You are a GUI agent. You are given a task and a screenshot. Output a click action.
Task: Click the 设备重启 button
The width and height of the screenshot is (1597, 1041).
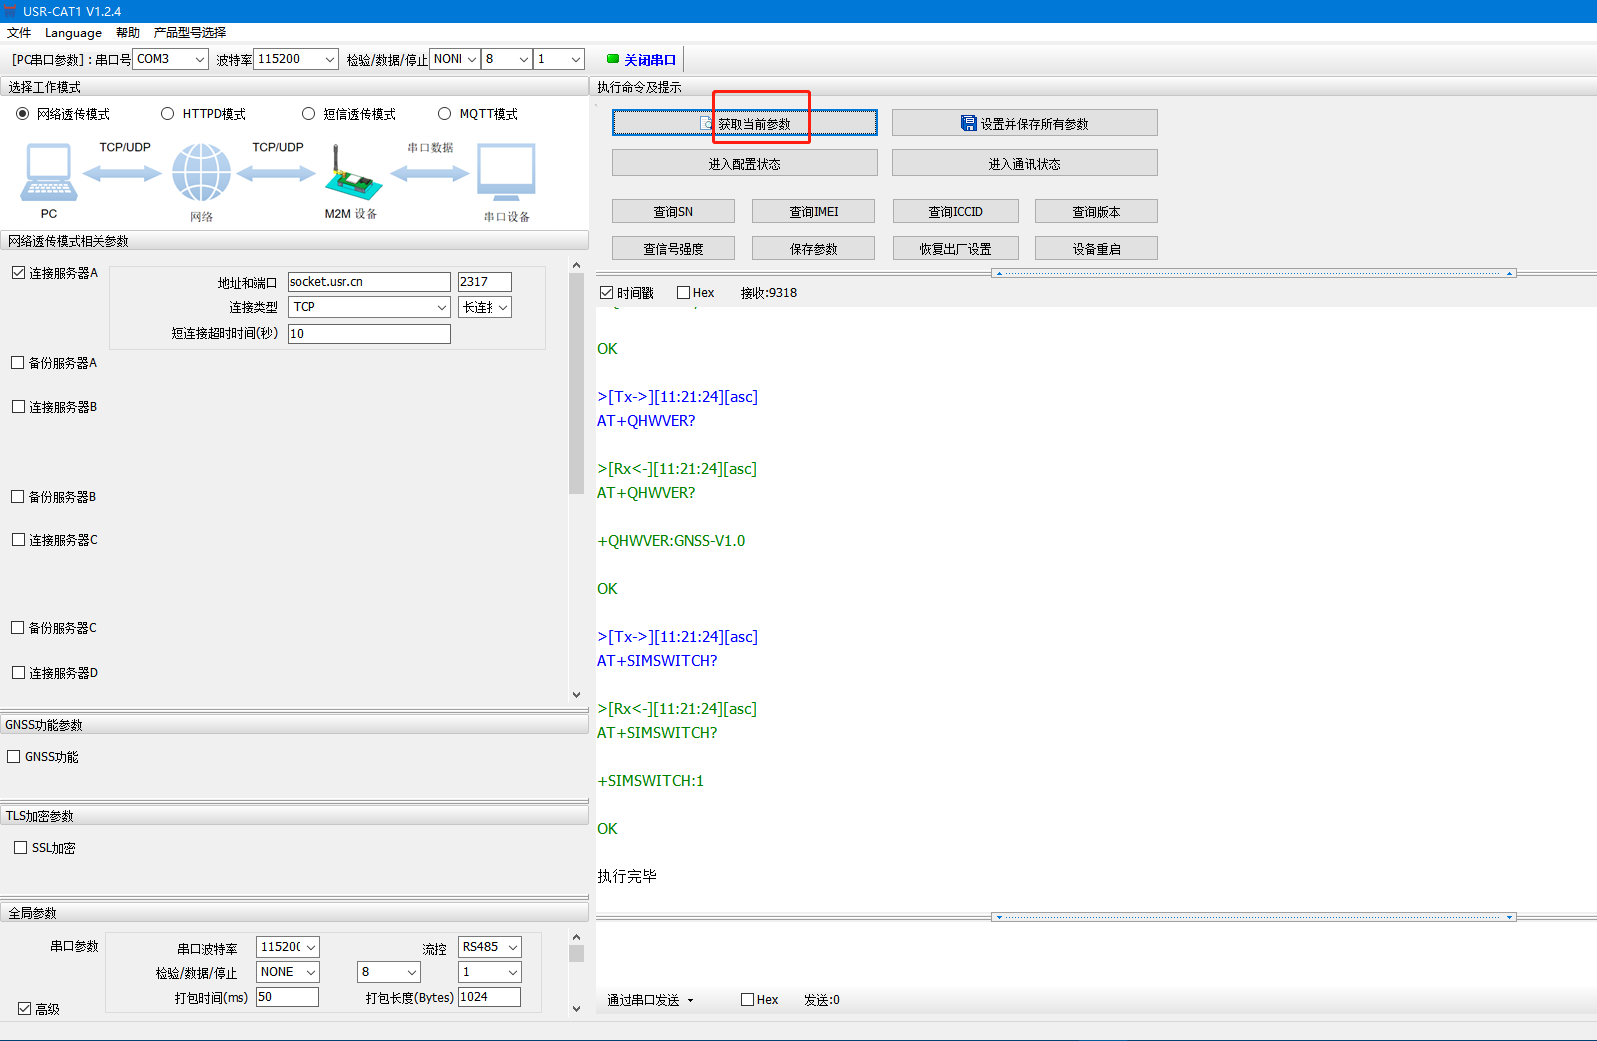1096,249
